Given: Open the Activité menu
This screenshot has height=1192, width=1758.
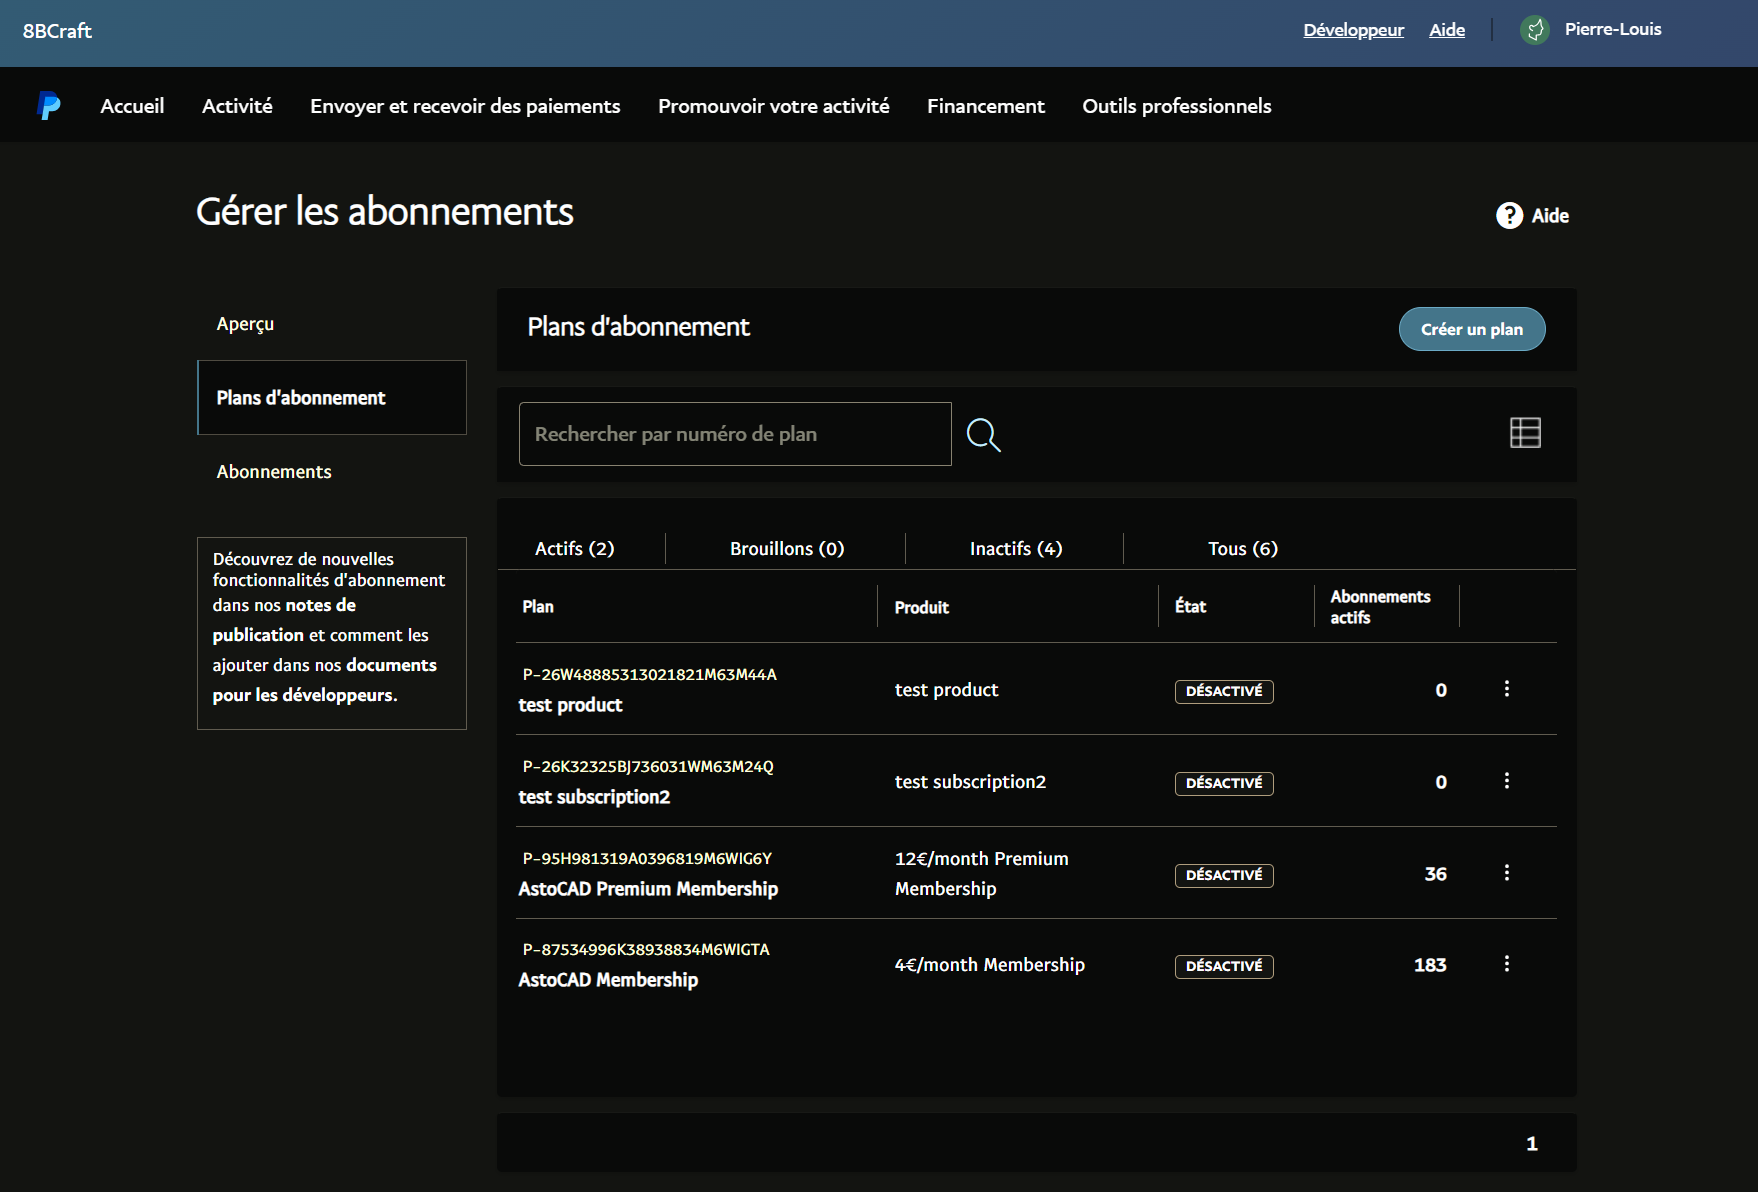Looking at the screenshot, I should 237,106.
